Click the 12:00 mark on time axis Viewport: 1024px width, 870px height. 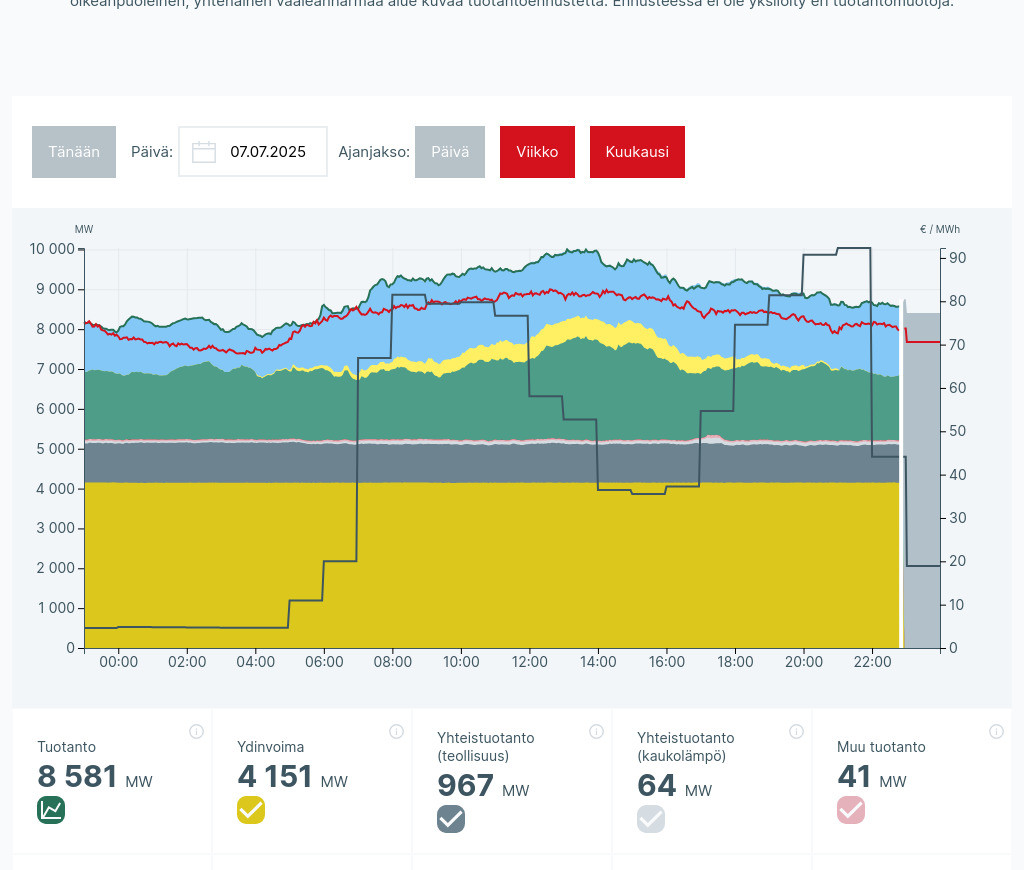click(529, 662)
